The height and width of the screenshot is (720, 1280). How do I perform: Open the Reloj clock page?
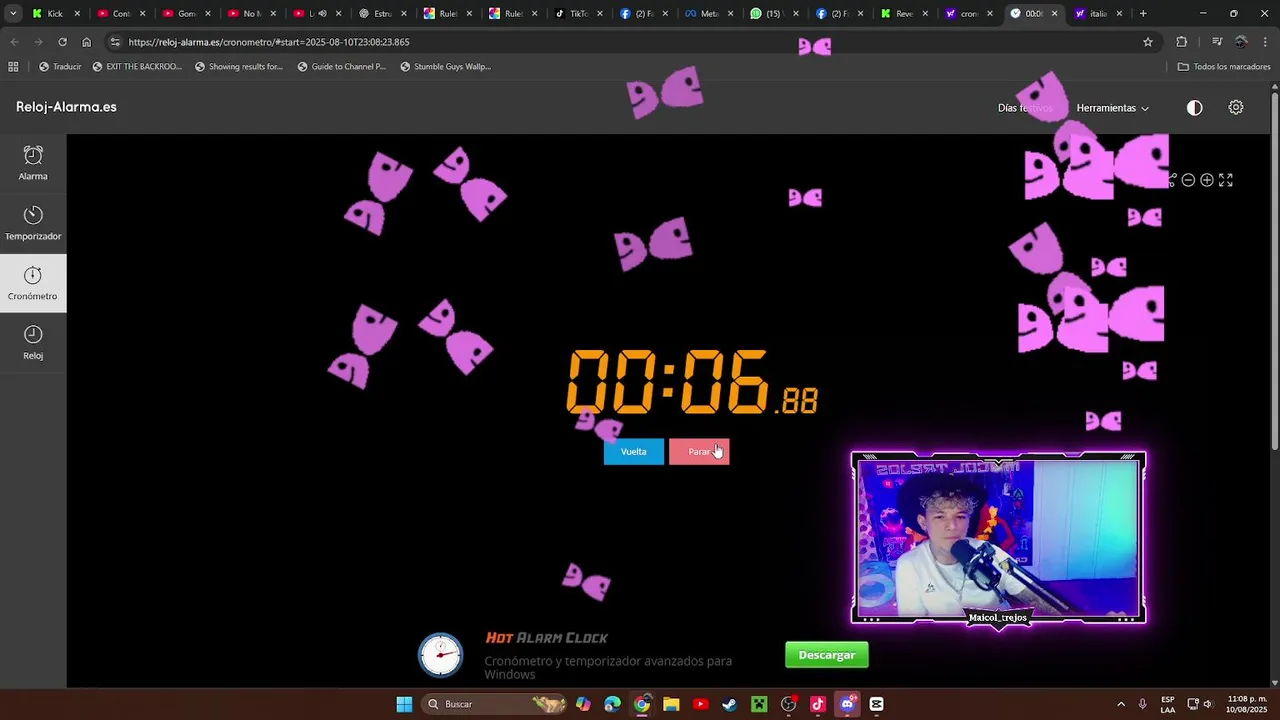coord(33,343)
